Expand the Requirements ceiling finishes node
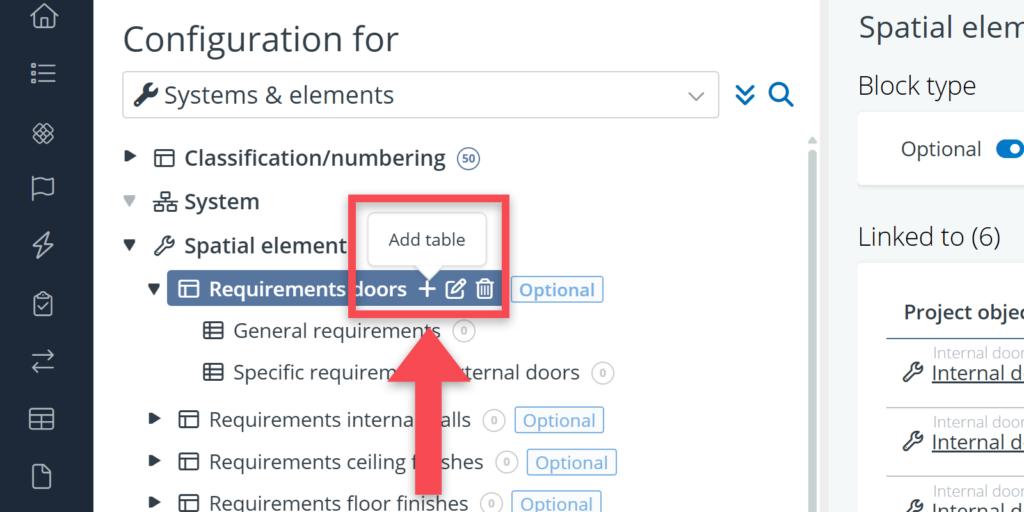The width and height of the screenshot is (1024, 512). coord(154,462)
